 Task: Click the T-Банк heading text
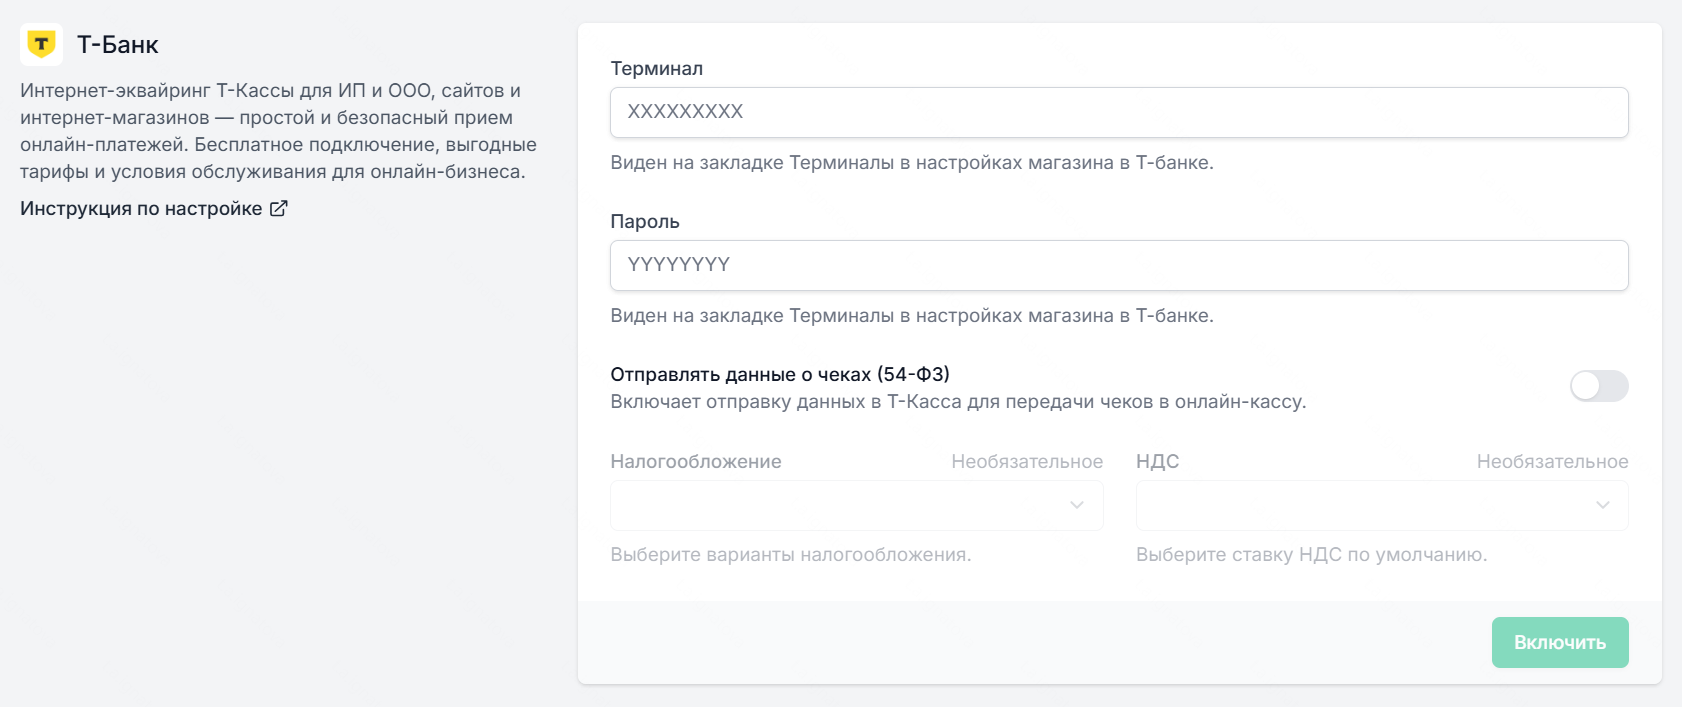pos(118,45)
